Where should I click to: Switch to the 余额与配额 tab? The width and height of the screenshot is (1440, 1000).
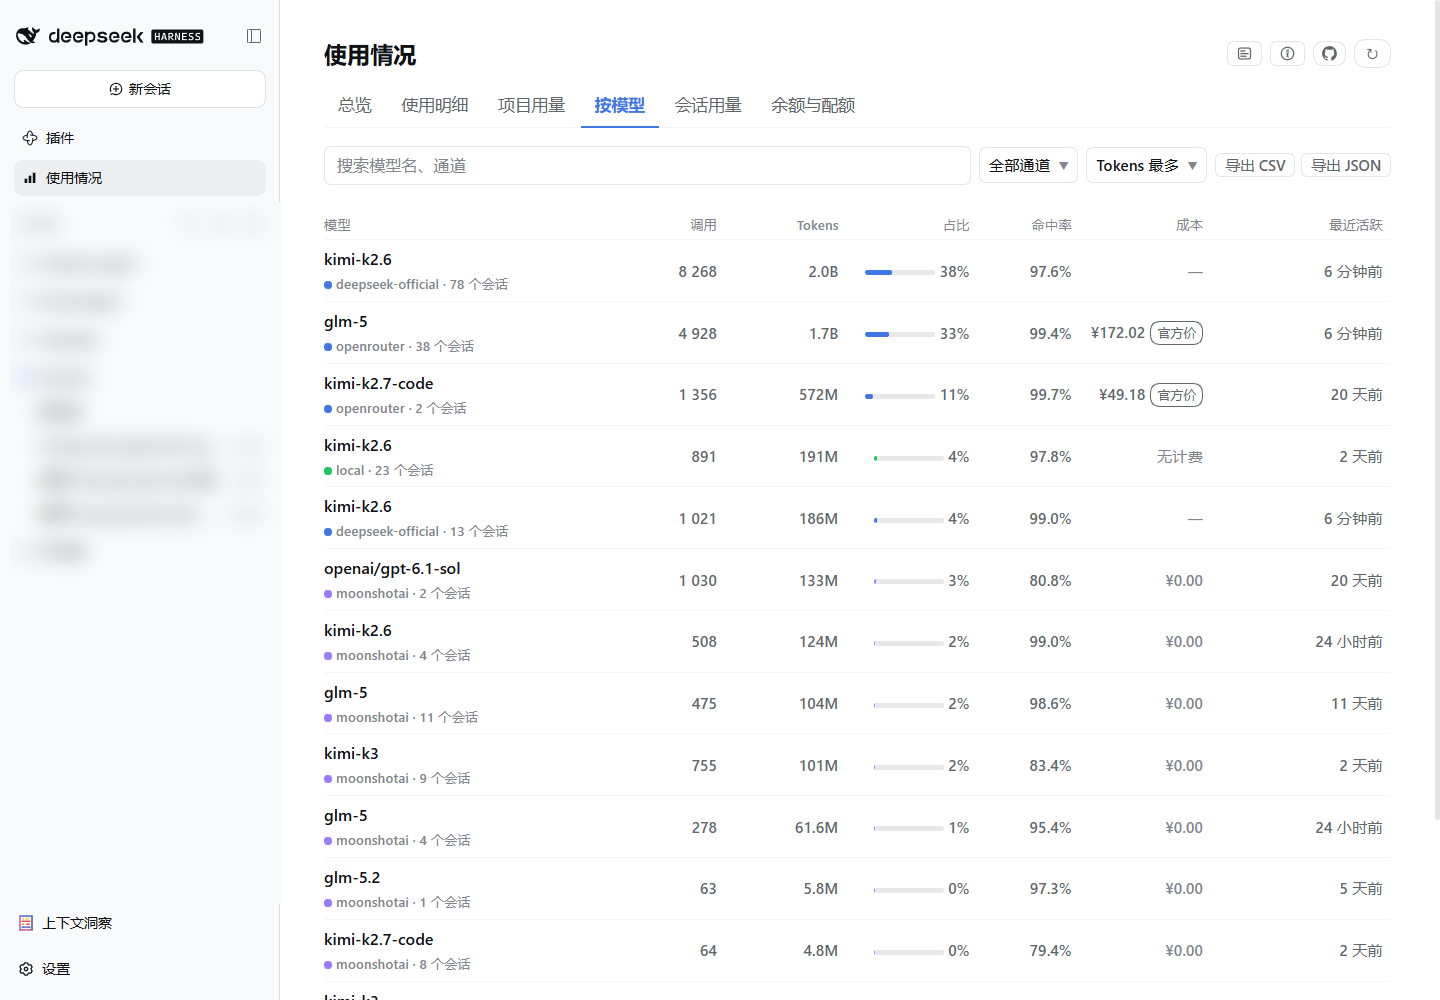[x=813, y=105]
